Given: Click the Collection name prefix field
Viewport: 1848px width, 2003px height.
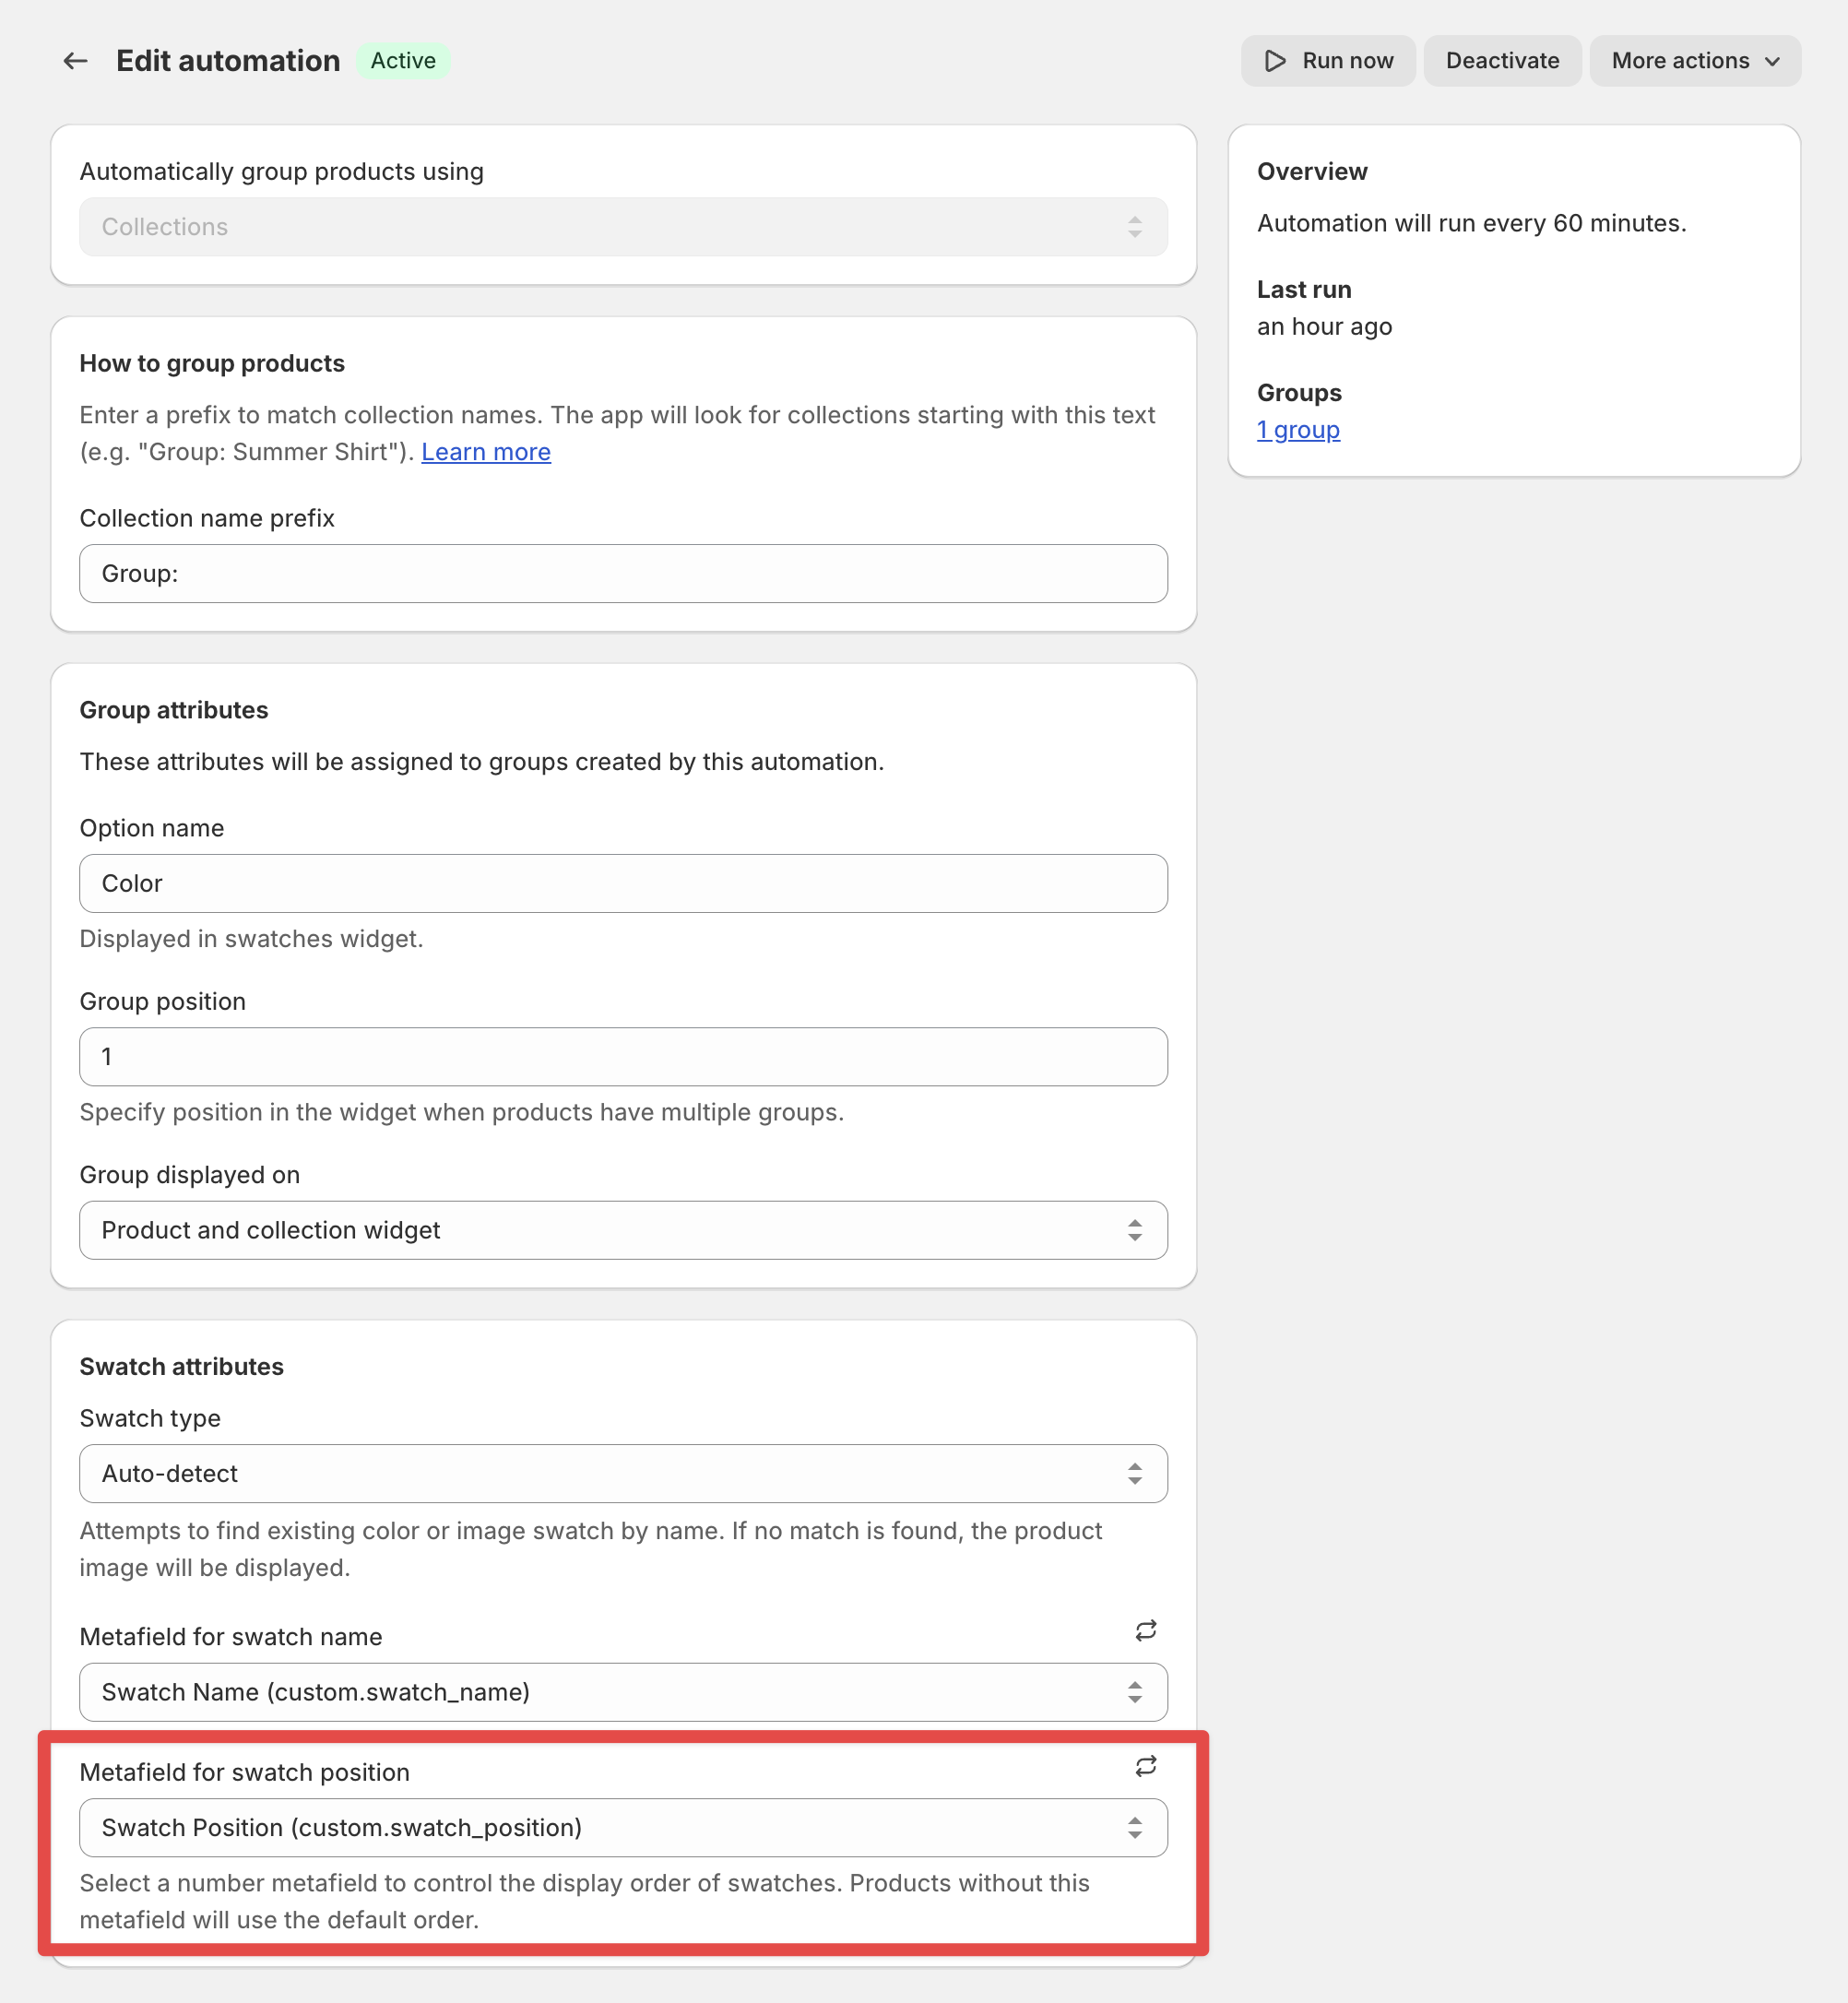Looking at the screenshot, I should (x=623, y=574).
